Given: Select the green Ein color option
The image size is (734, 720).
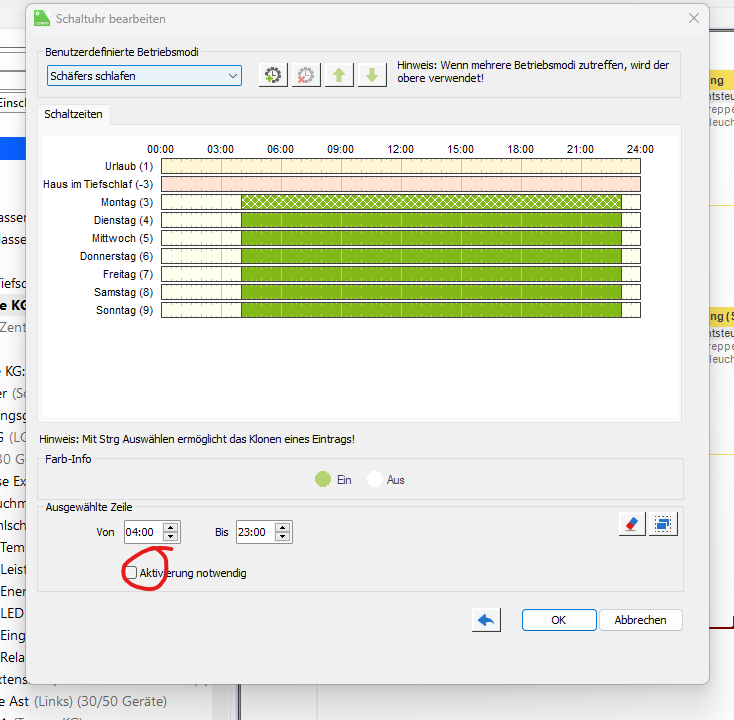Looking at the screenshot, I should point(323,480).
